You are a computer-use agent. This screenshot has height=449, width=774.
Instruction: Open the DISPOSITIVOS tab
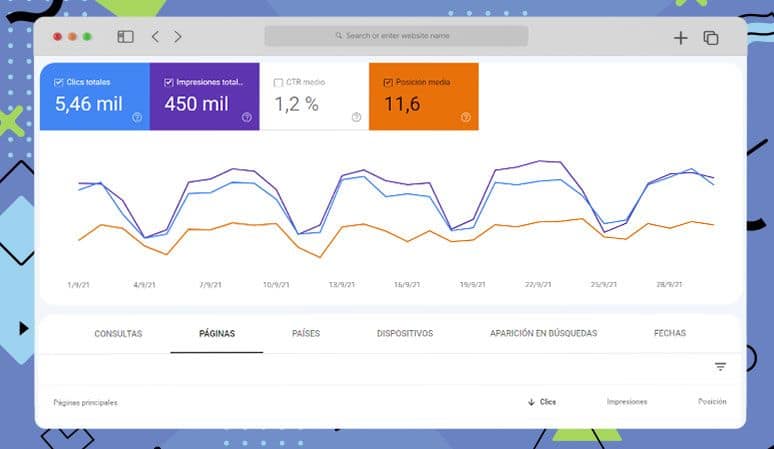[x=405, y=333]
